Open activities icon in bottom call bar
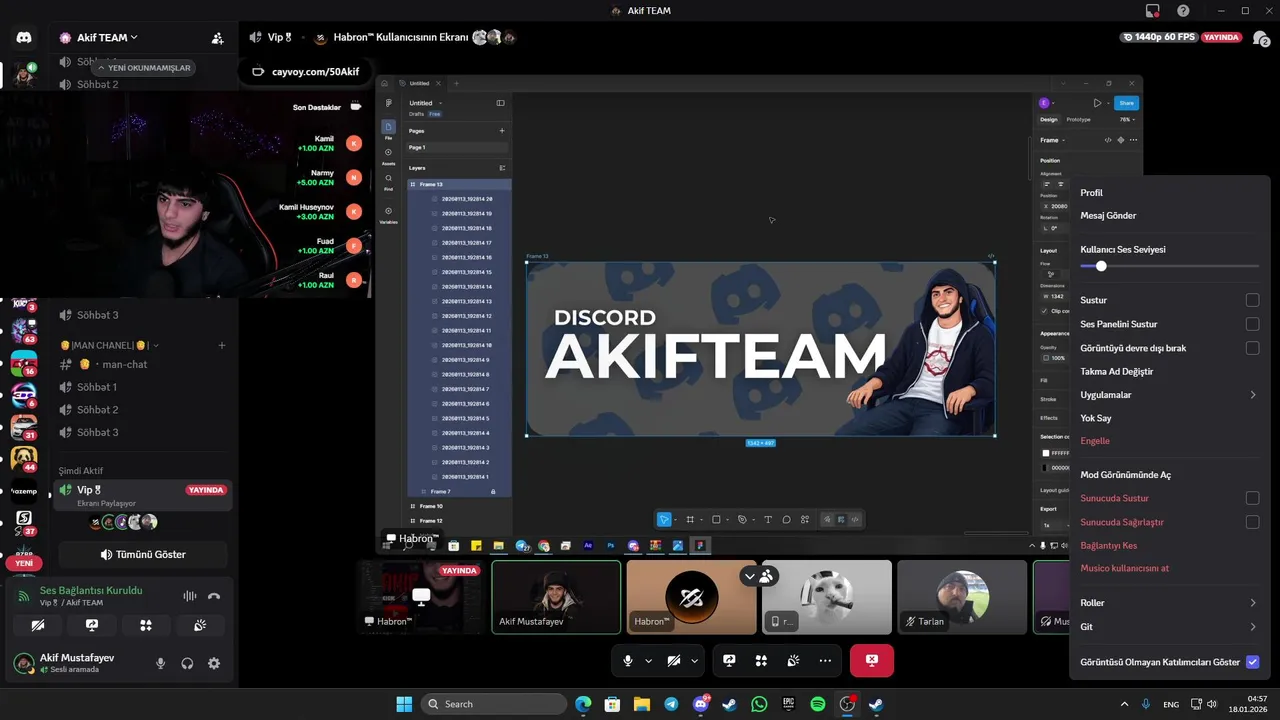The width and height of the screenshot is (1280, 720). [761, 660]
